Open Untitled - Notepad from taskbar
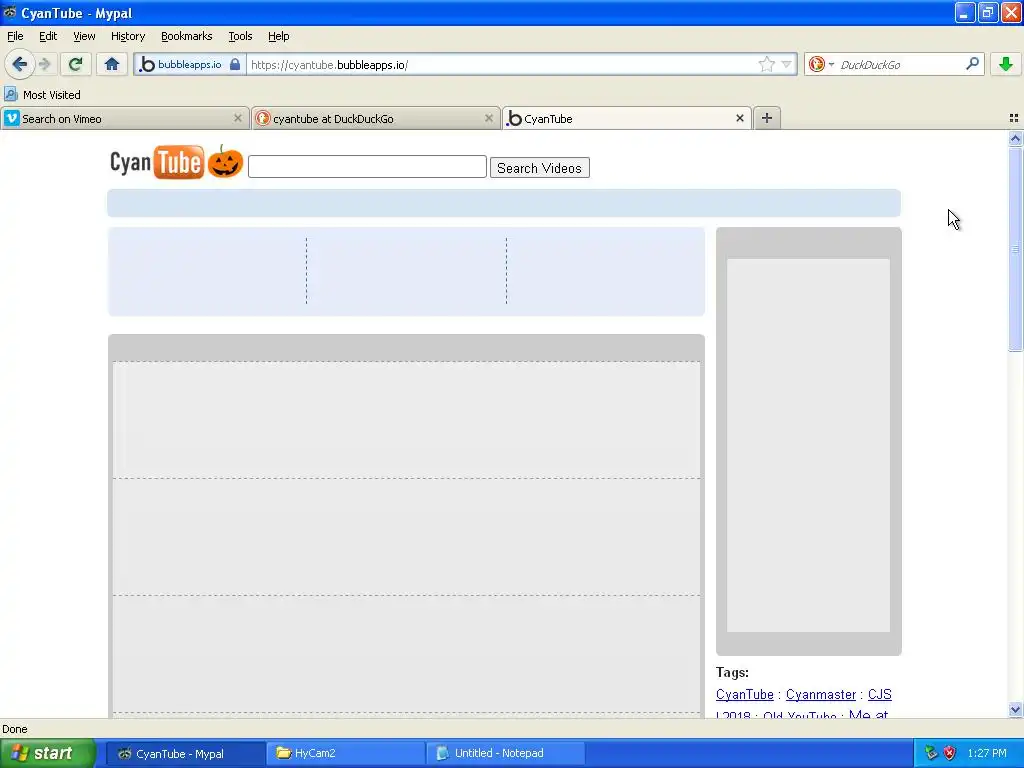Screen dimensions: 1024x768 click(505, 753)
